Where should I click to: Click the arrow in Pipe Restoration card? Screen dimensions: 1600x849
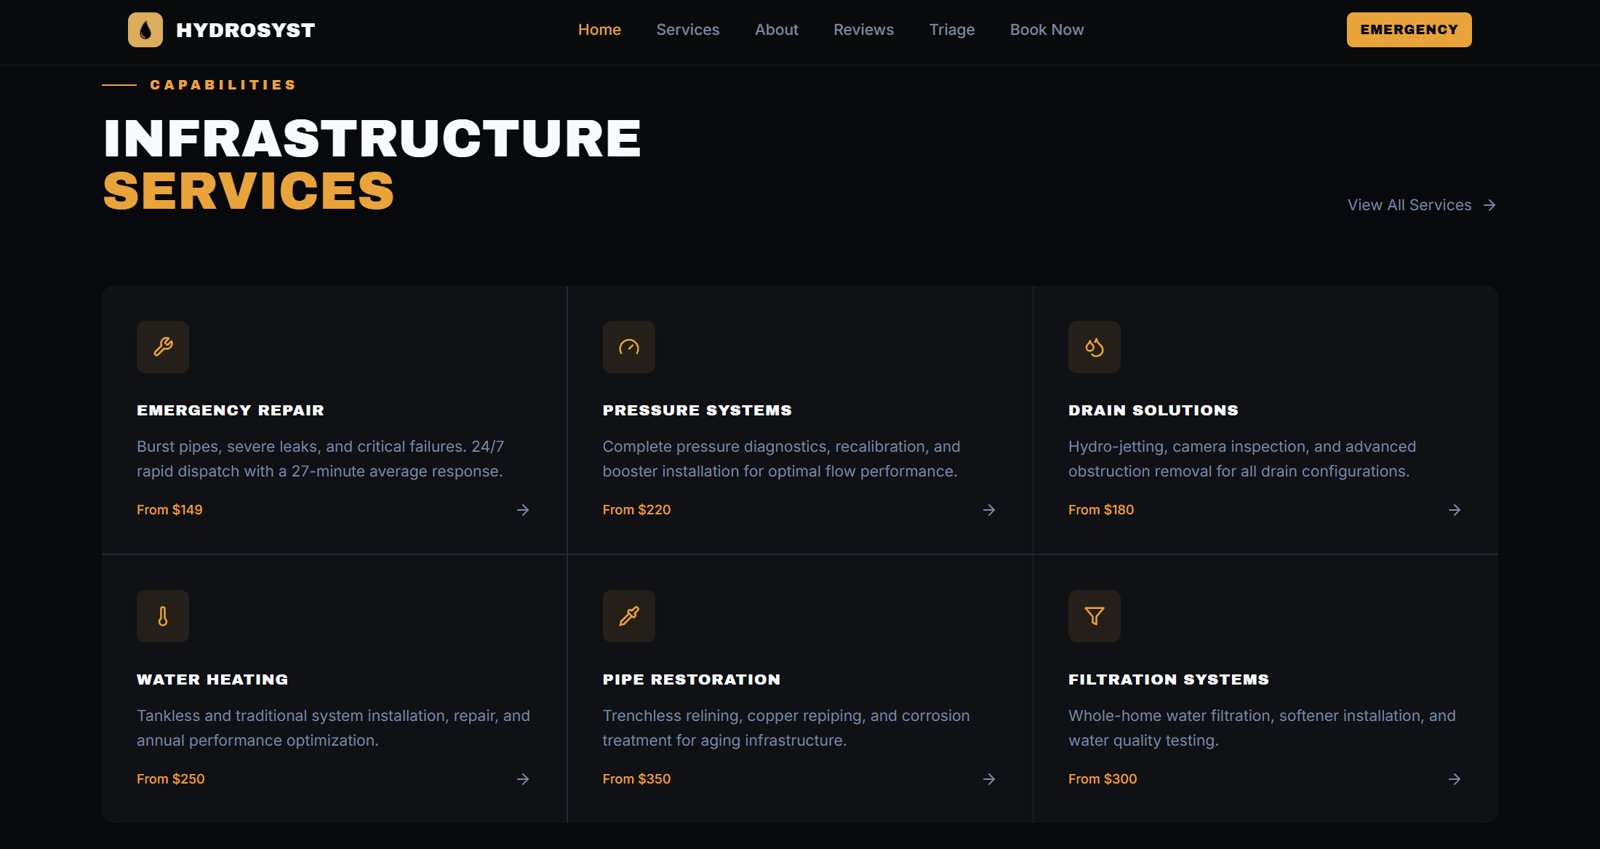point(989,779)
